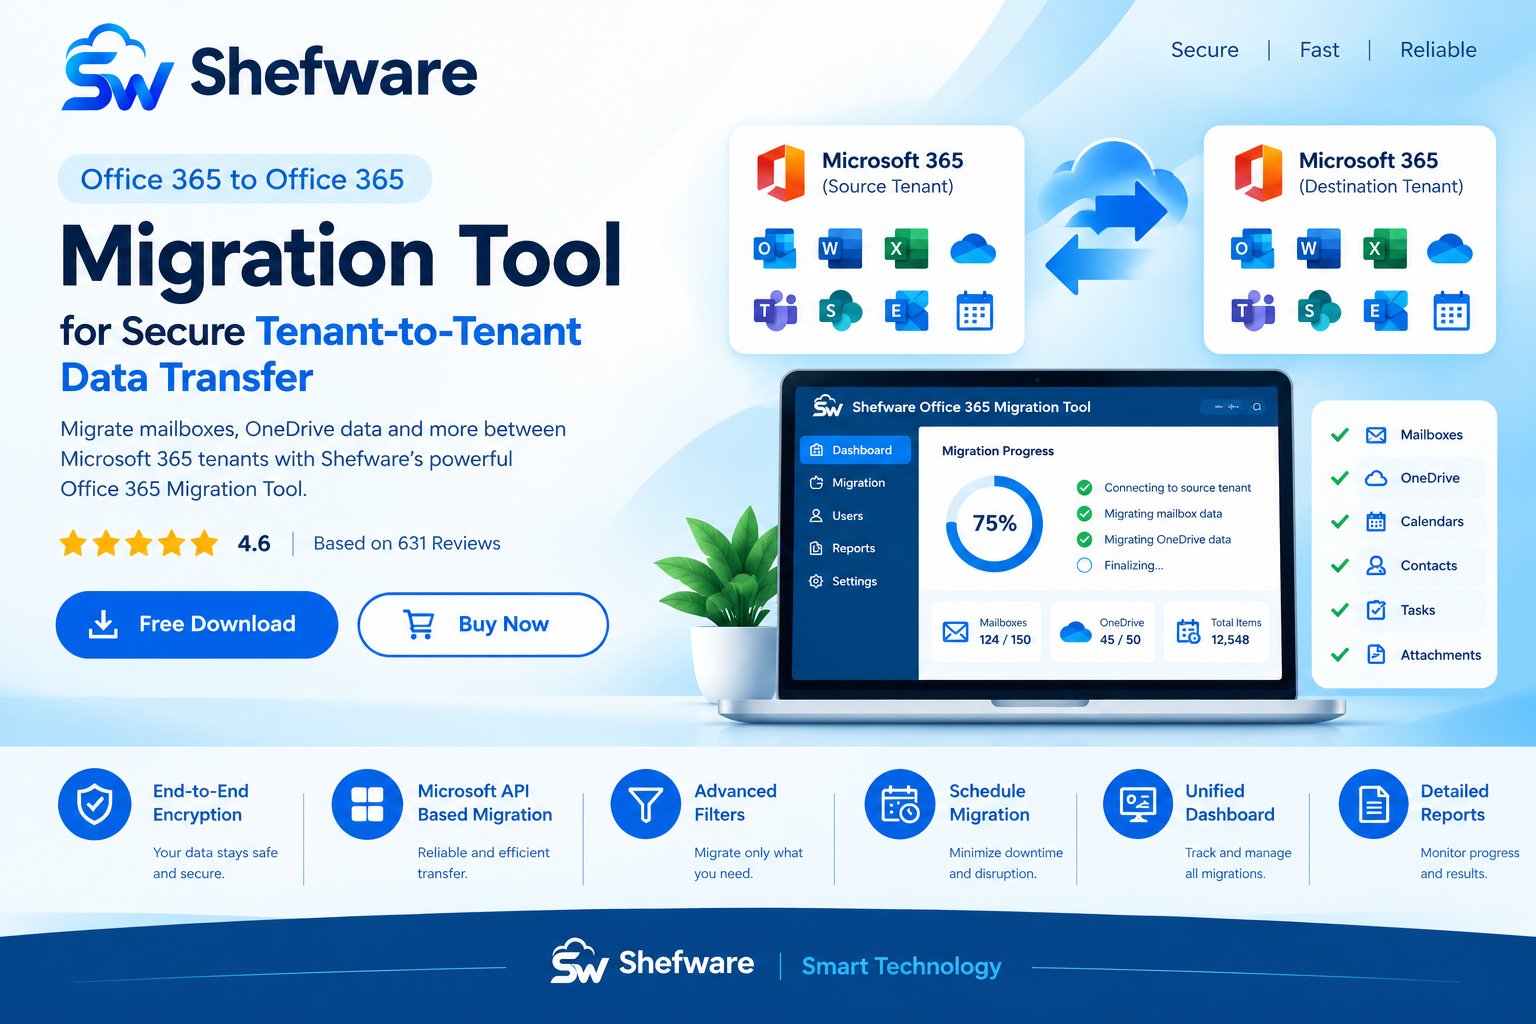Click the Outlook icon in Source Tenant card
1536x1024 pixels.
[775, 249]
